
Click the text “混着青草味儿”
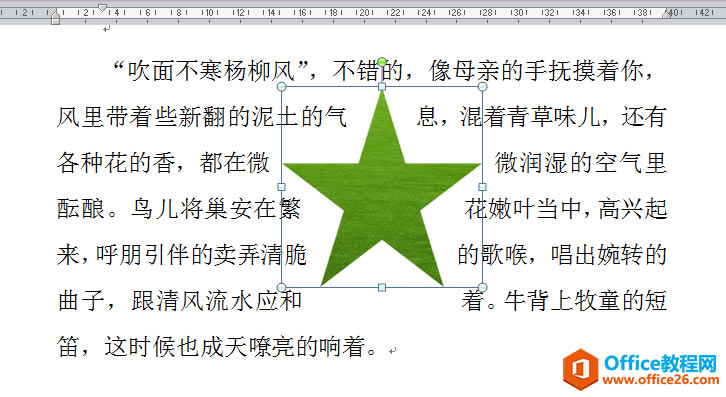[x=530, y=116]
